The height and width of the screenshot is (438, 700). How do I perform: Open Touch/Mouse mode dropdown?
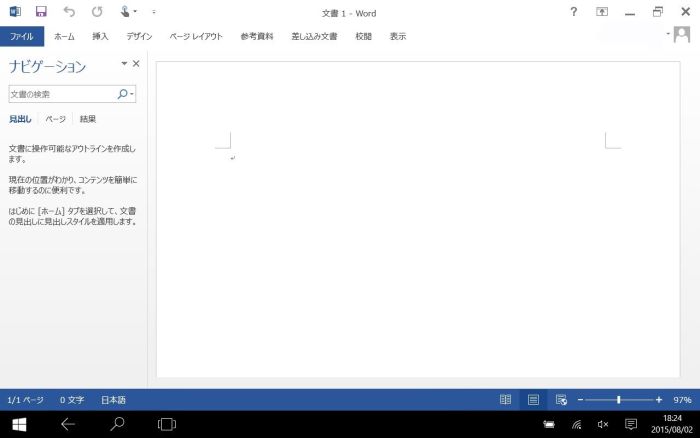click(x=127, y=12)
